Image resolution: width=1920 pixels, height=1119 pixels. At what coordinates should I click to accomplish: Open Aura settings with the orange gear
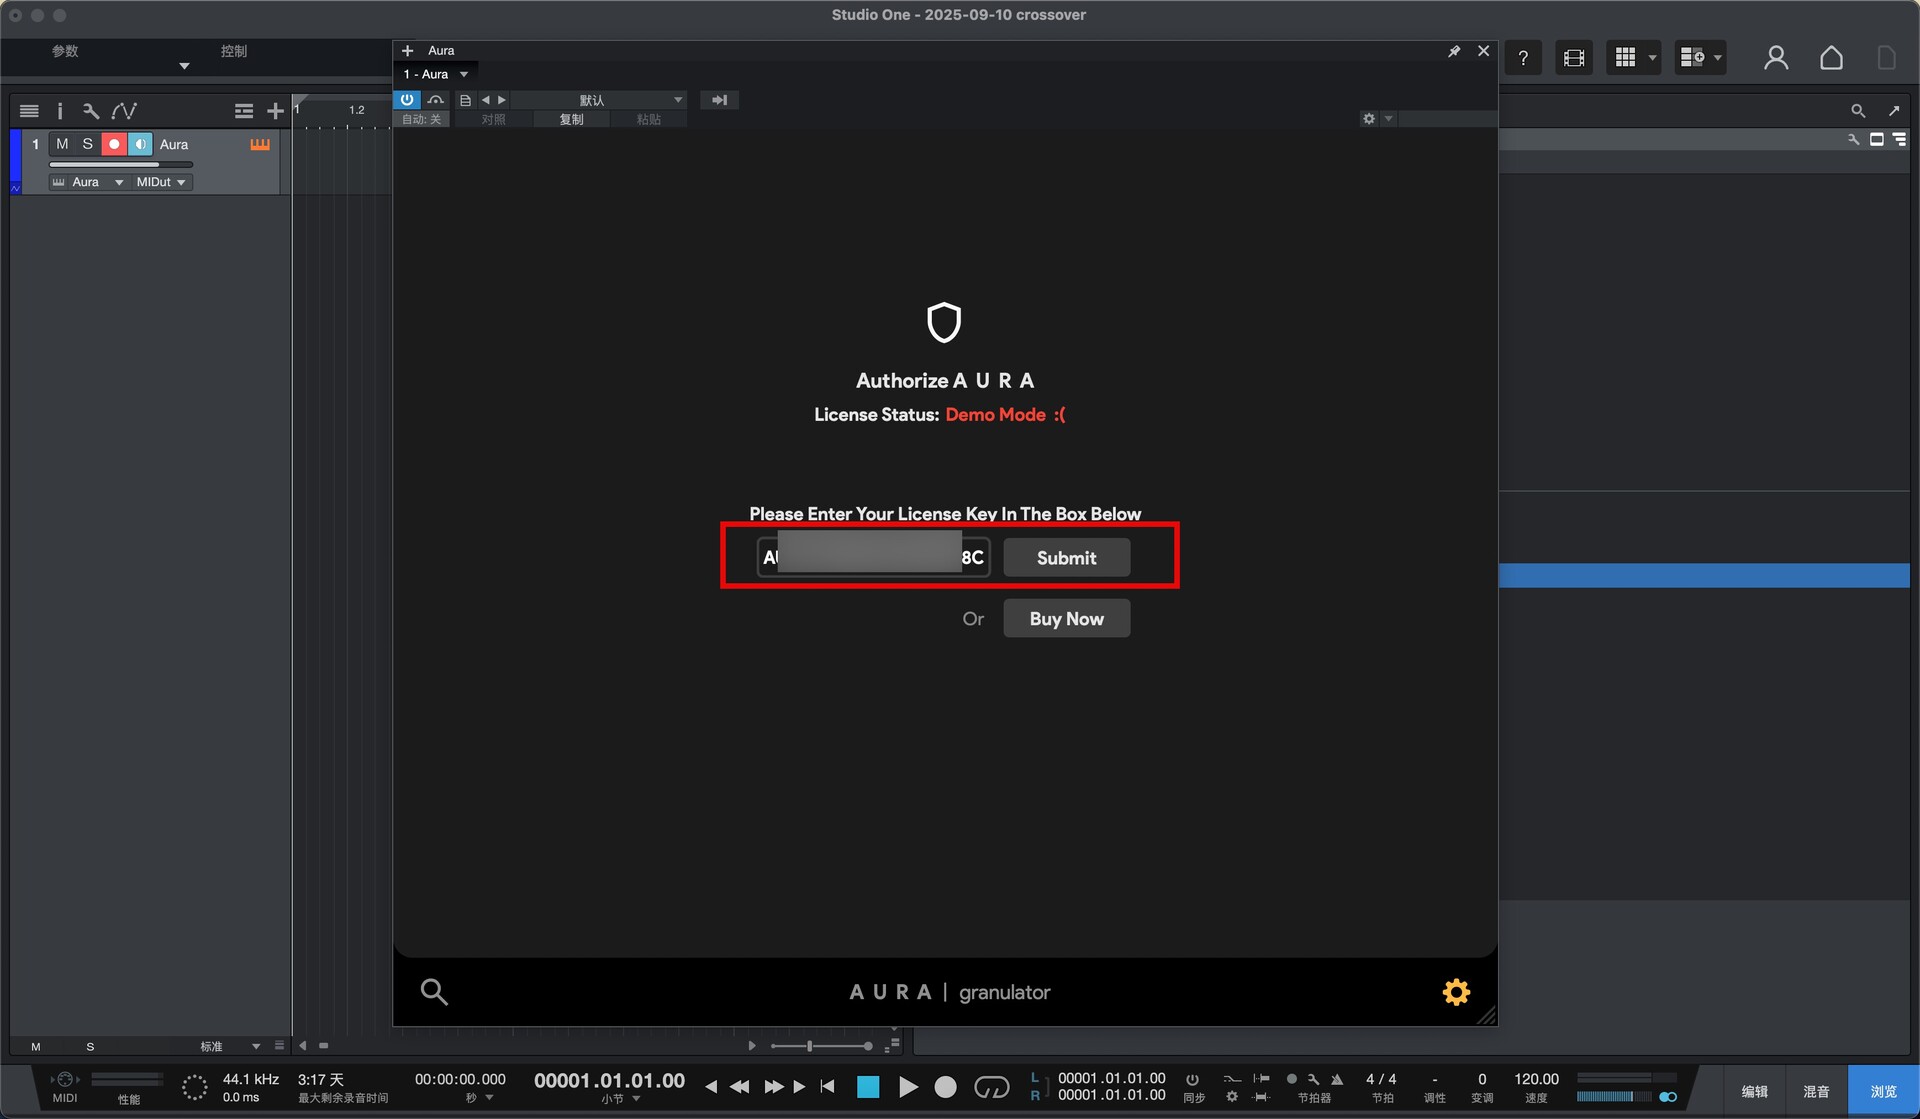[x=1456, y=992]
